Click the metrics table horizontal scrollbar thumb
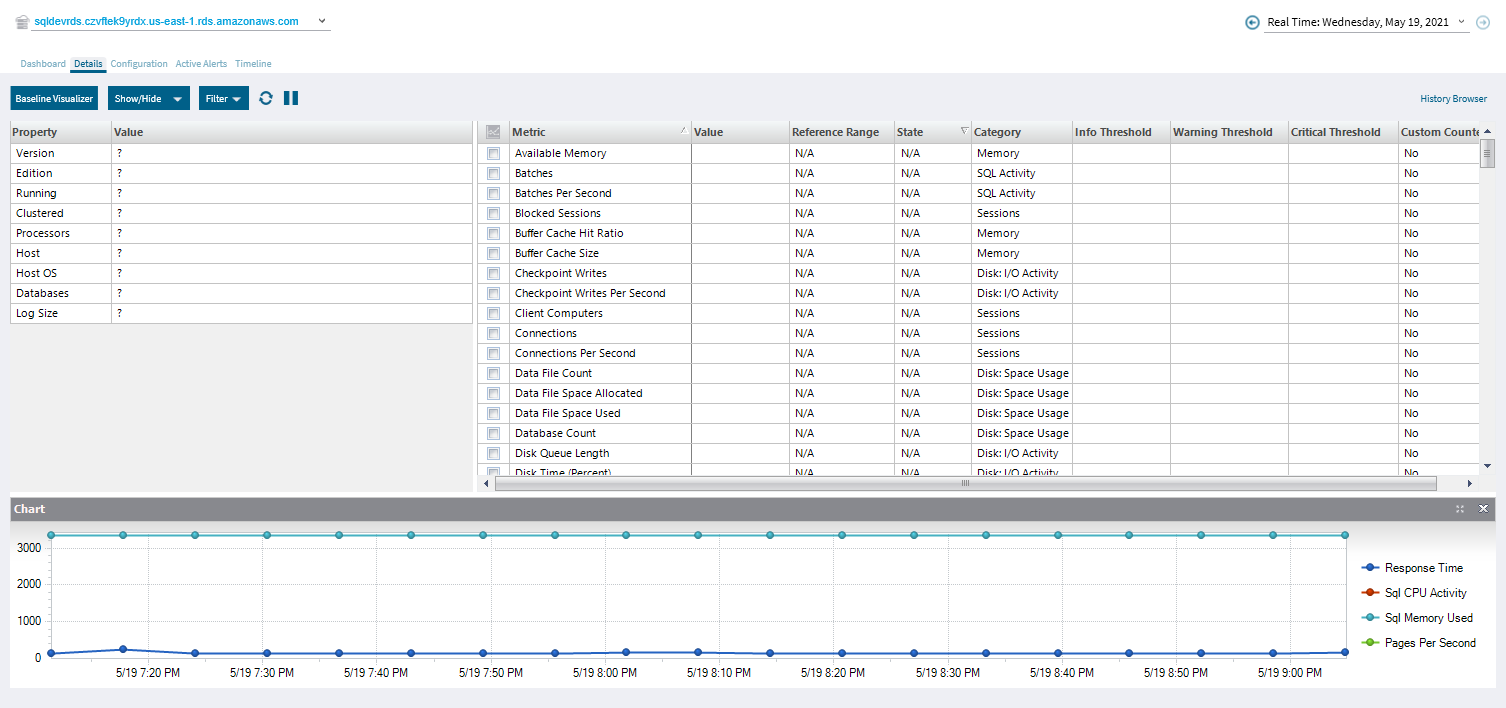 pyautogui.click(x=965, y=483)
